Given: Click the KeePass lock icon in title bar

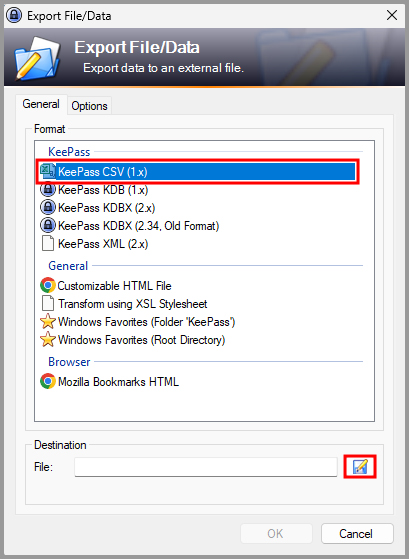Looking at the screenshot, I should pyautogui.click(x=14, y=15).
